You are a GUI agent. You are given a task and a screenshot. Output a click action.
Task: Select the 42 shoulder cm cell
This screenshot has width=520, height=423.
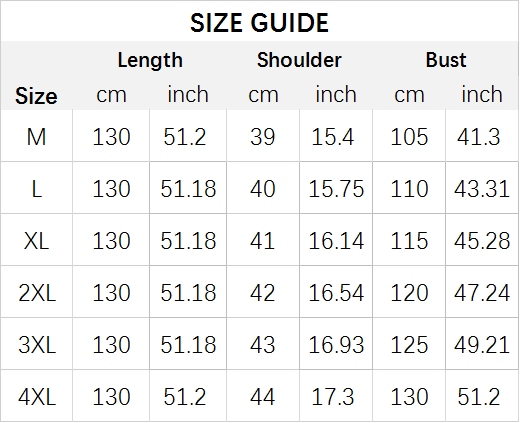[263, 293]
